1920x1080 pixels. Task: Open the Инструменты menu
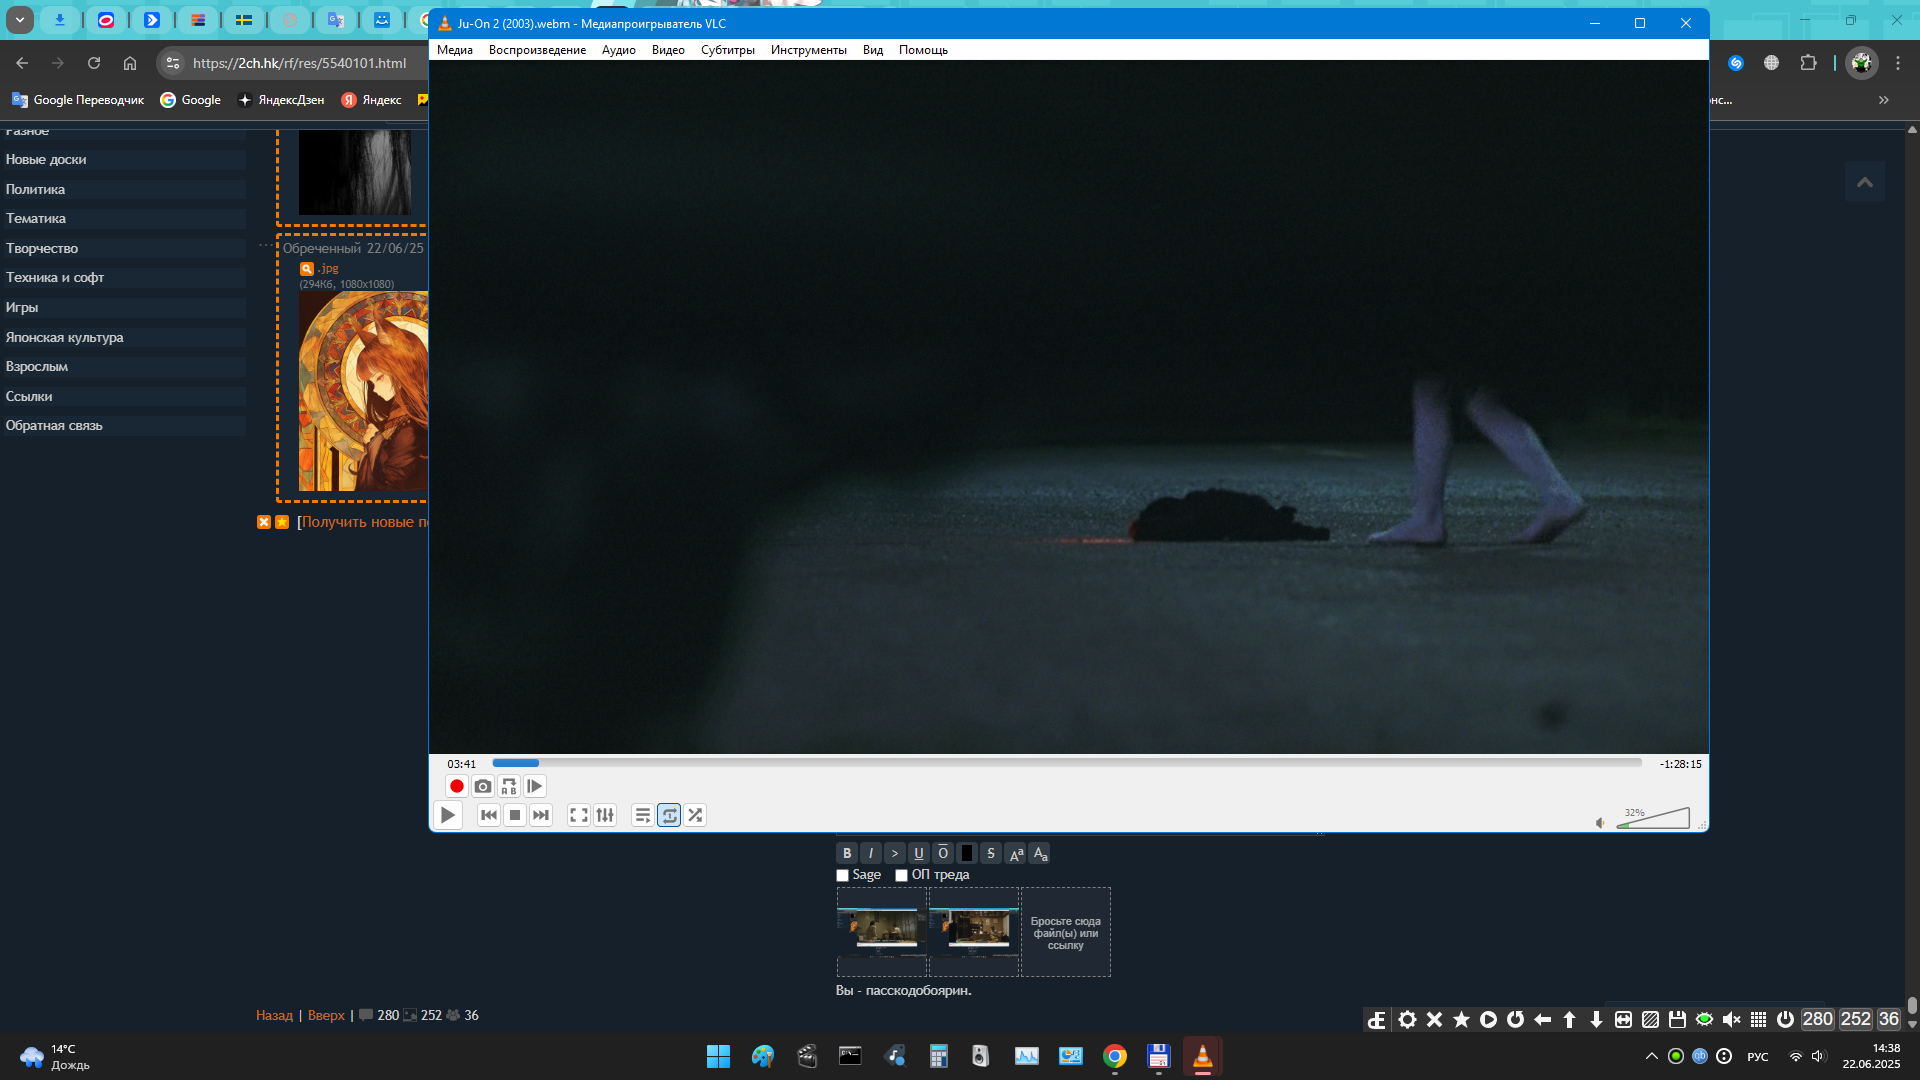click(x=808, y=50)
